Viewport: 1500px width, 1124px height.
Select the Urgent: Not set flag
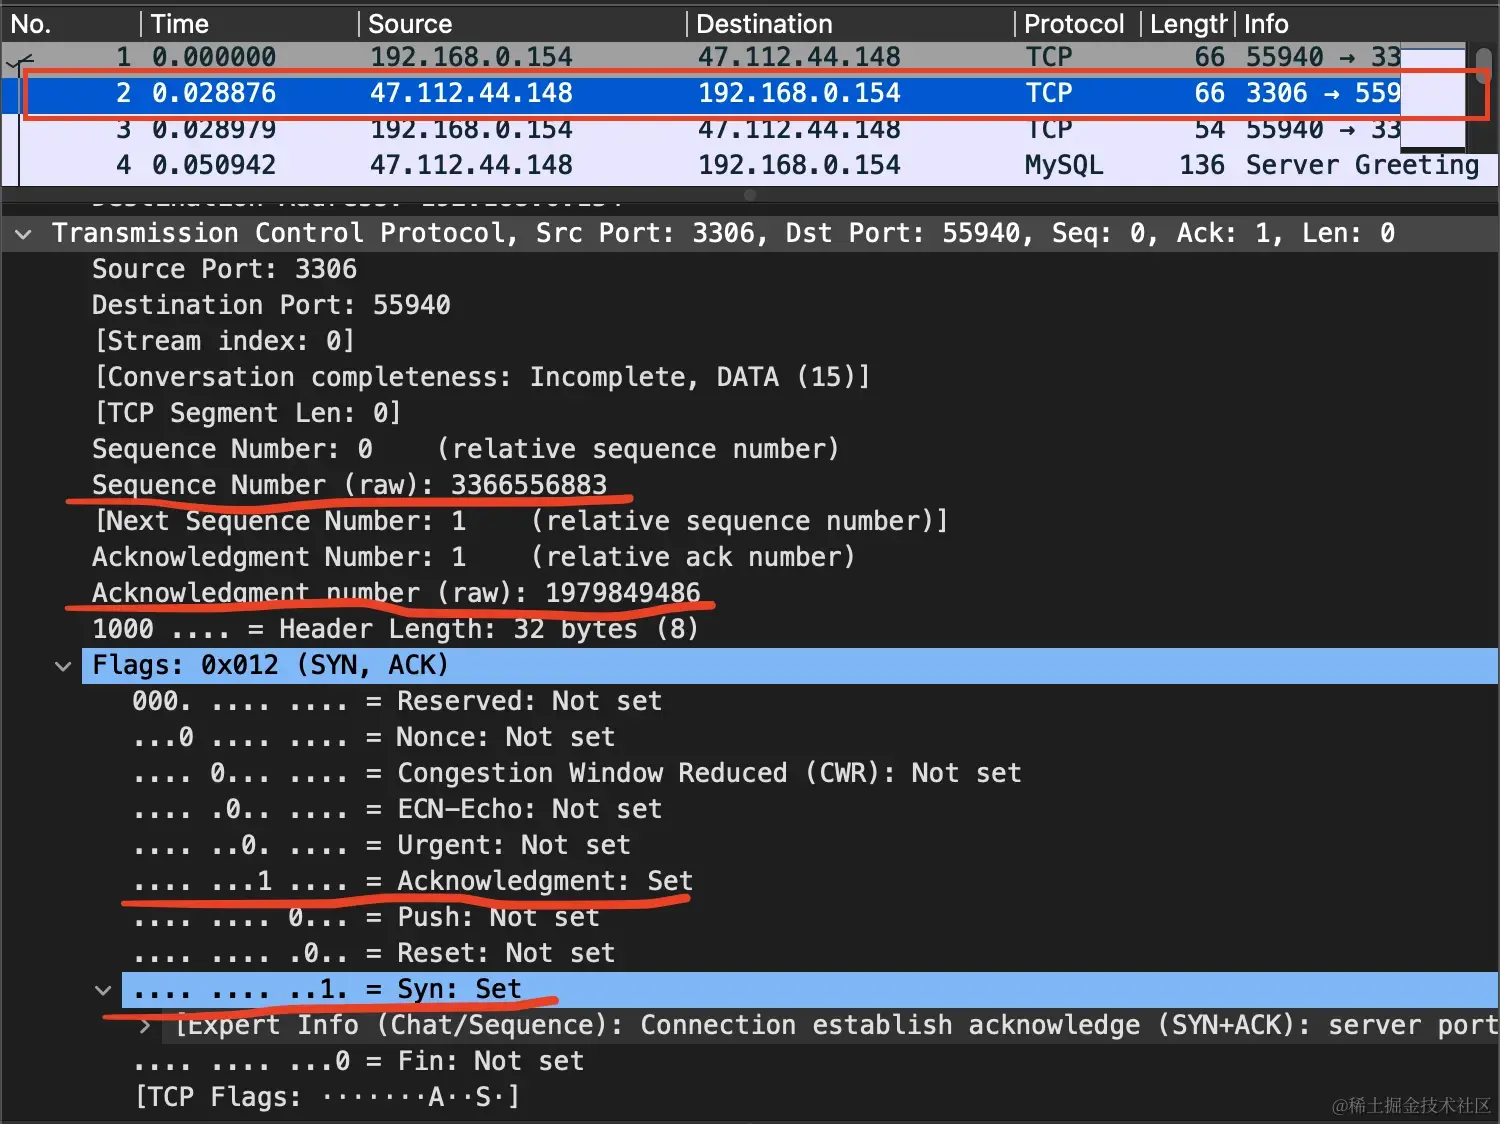click(381, 845)
